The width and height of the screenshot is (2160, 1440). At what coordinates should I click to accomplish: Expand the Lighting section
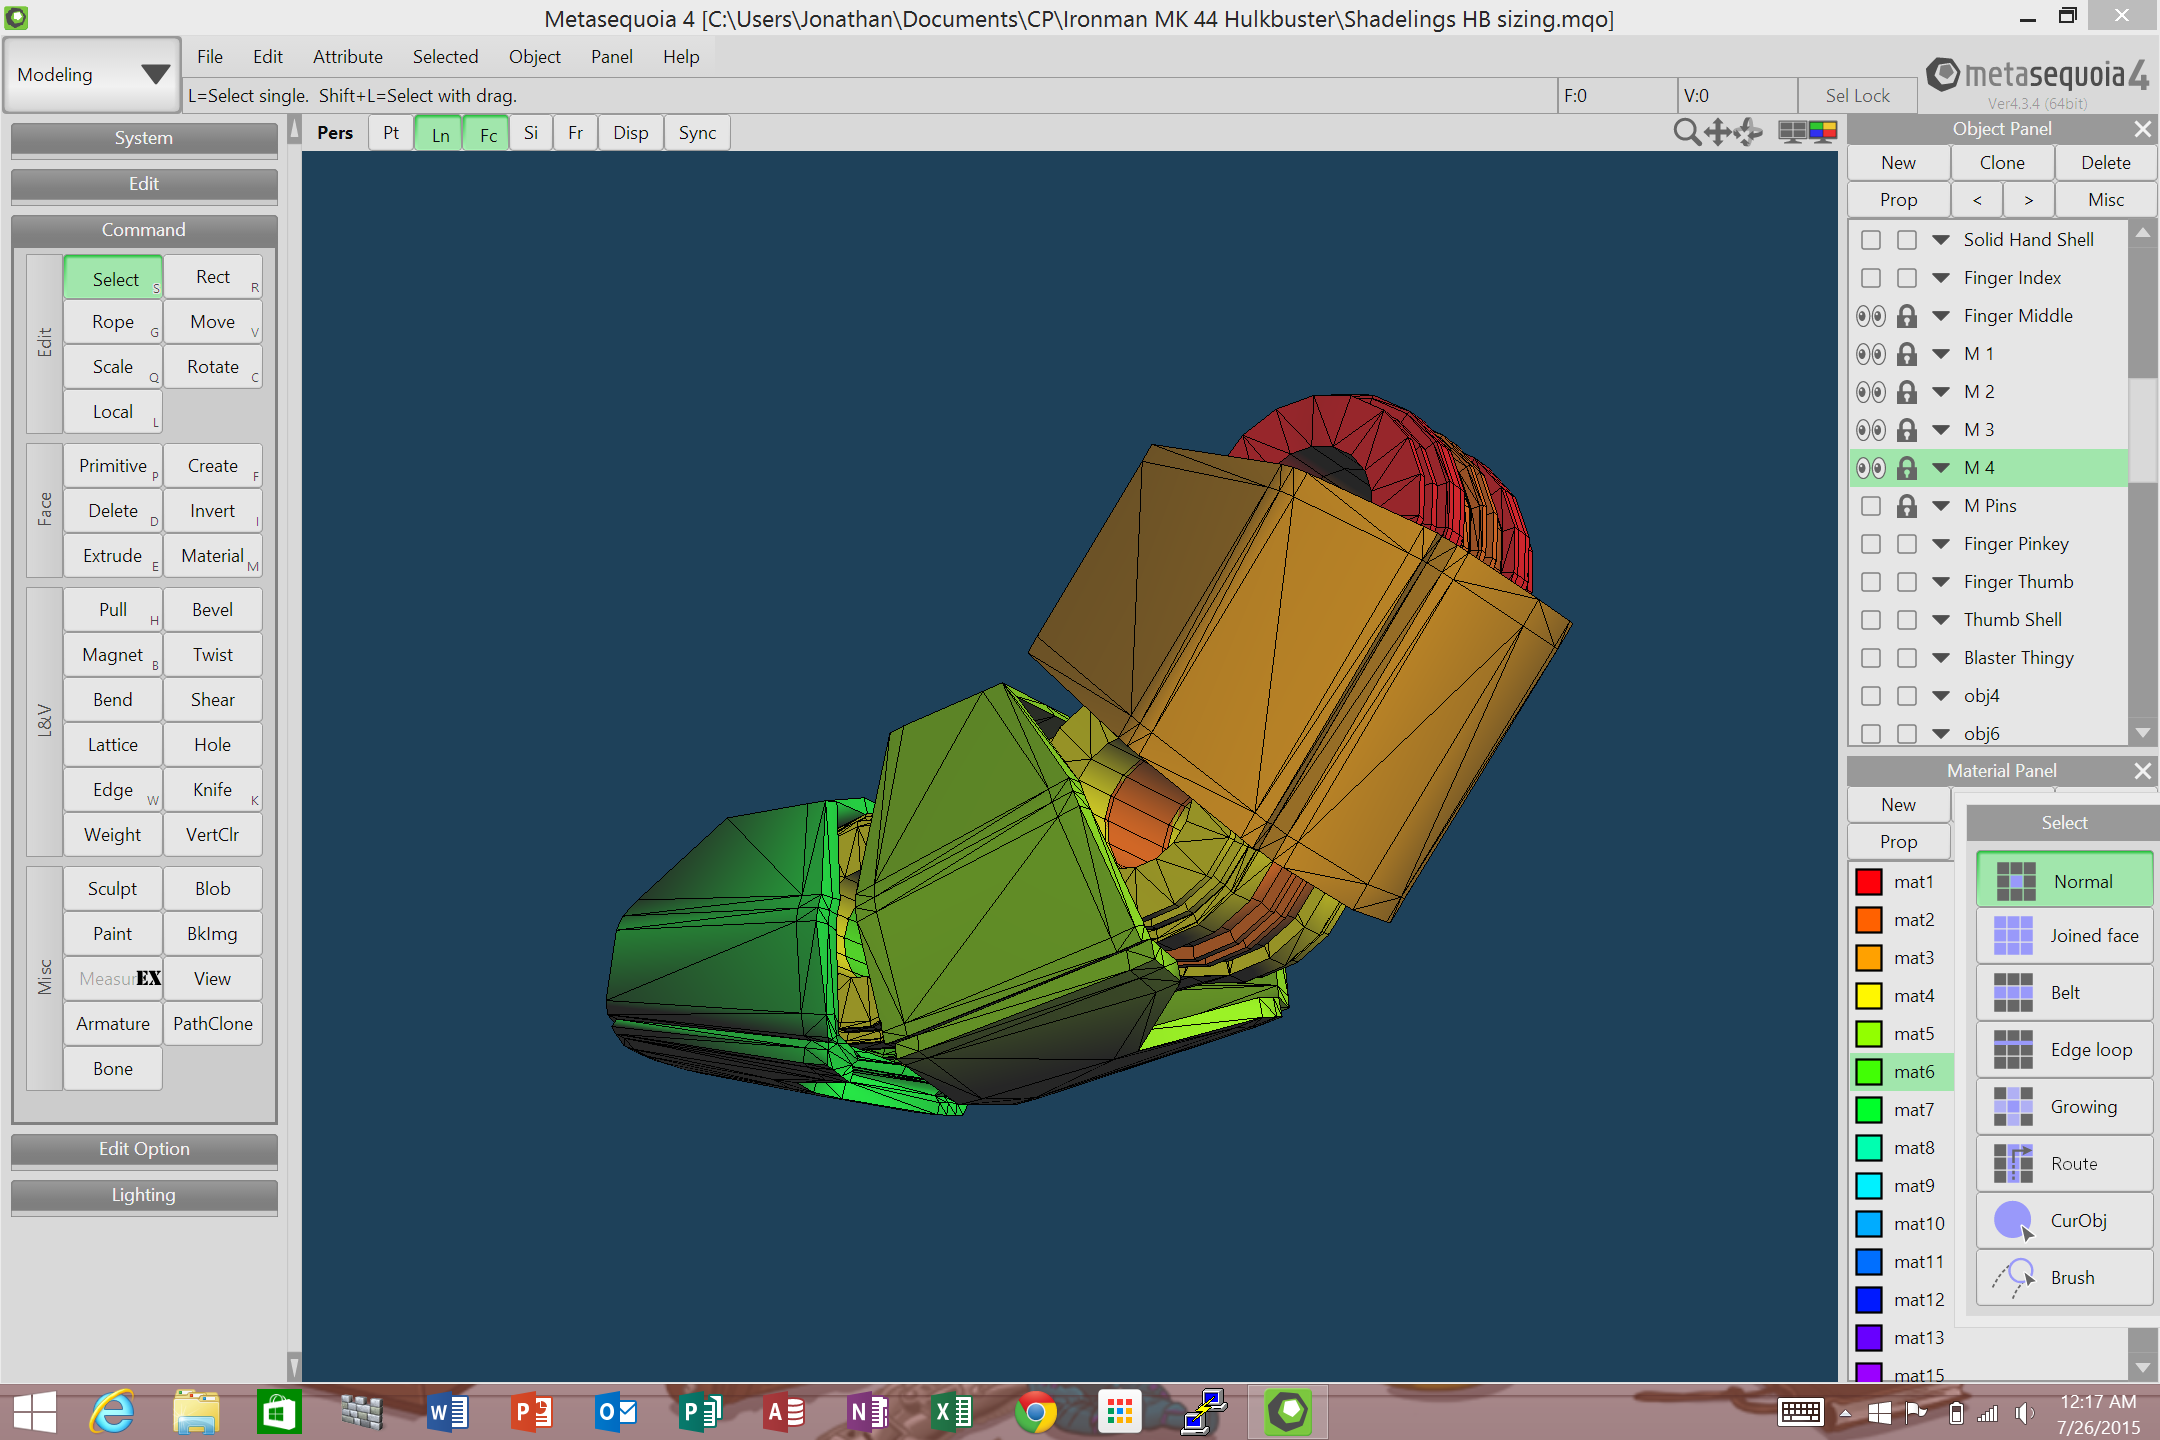144,1195
